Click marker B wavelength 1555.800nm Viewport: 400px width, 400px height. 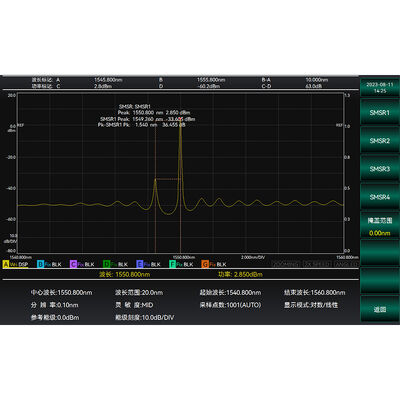tap(211, 80)
